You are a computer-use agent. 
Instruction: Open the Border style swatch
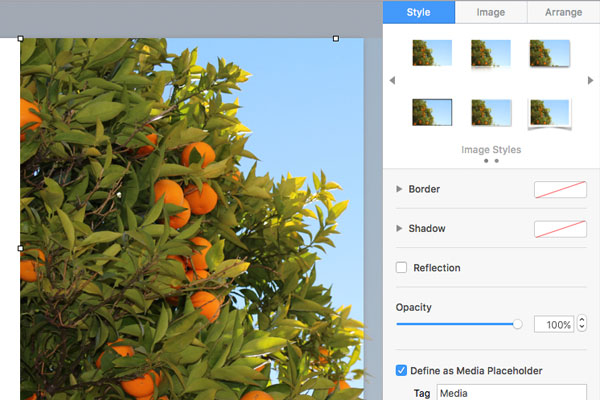pyautogui.click(x=560, y=189)
